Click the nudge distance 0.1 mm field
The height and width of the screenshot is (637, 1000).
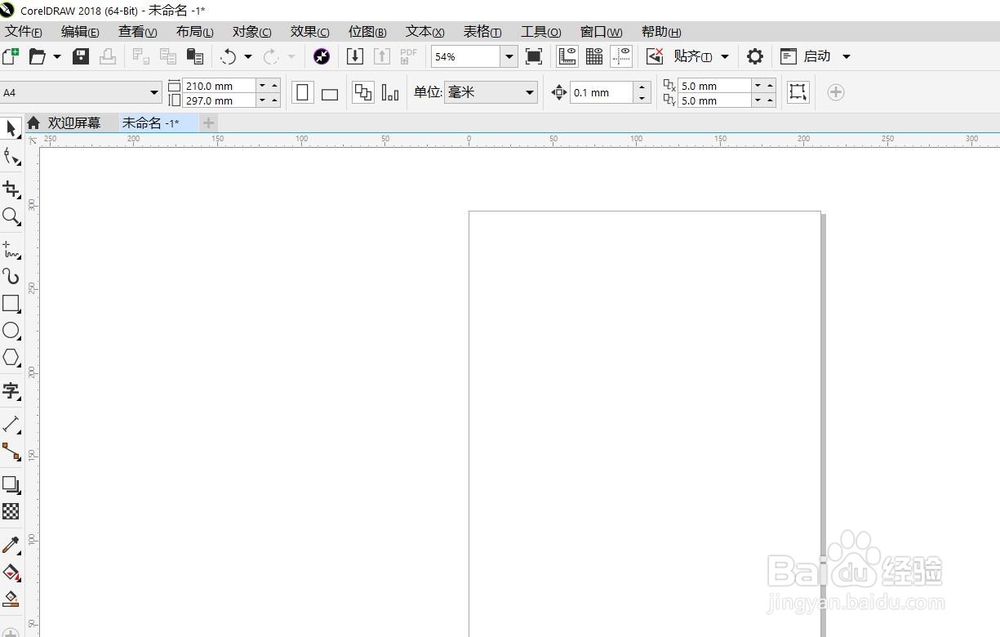601,92
